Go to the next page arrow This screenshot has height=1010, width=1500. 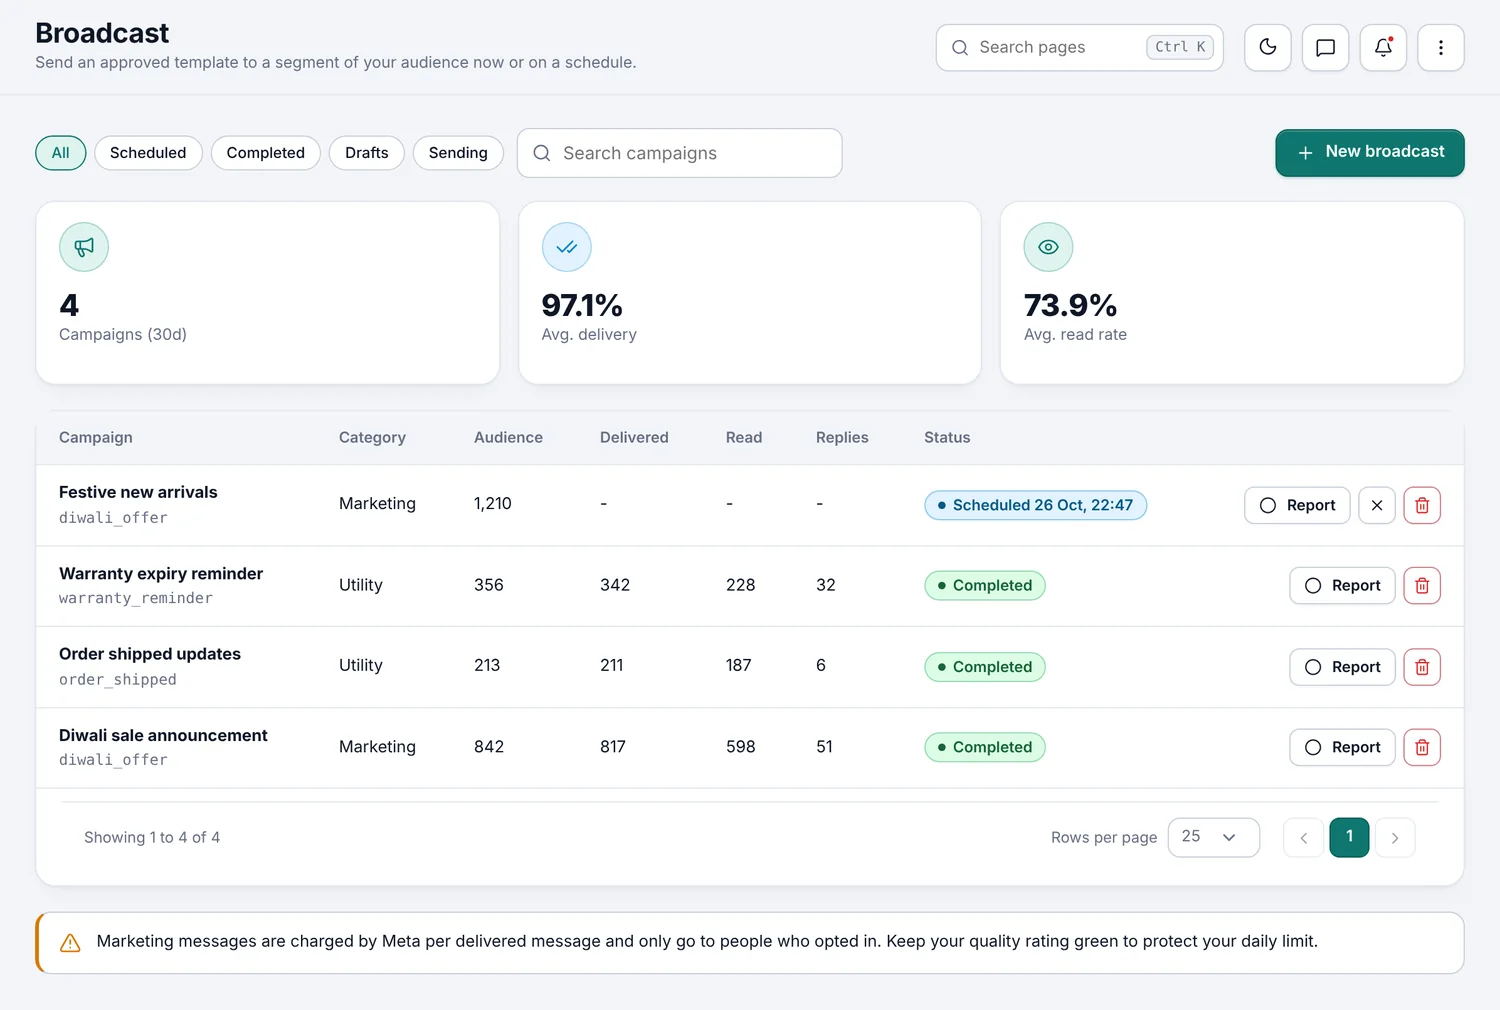pos(1395,838)
